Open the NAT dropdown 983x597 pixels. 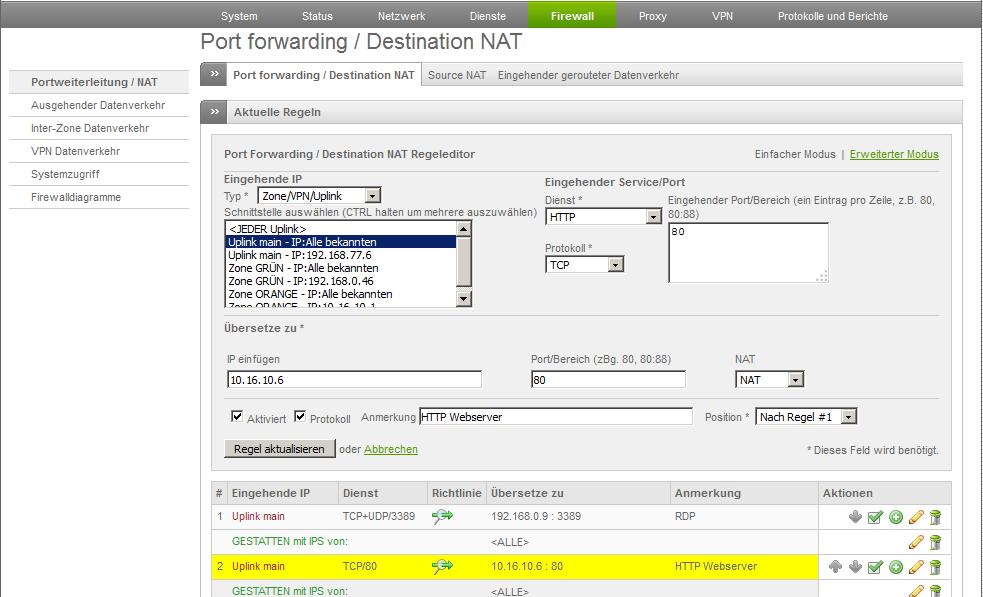(x=769, y=379)
